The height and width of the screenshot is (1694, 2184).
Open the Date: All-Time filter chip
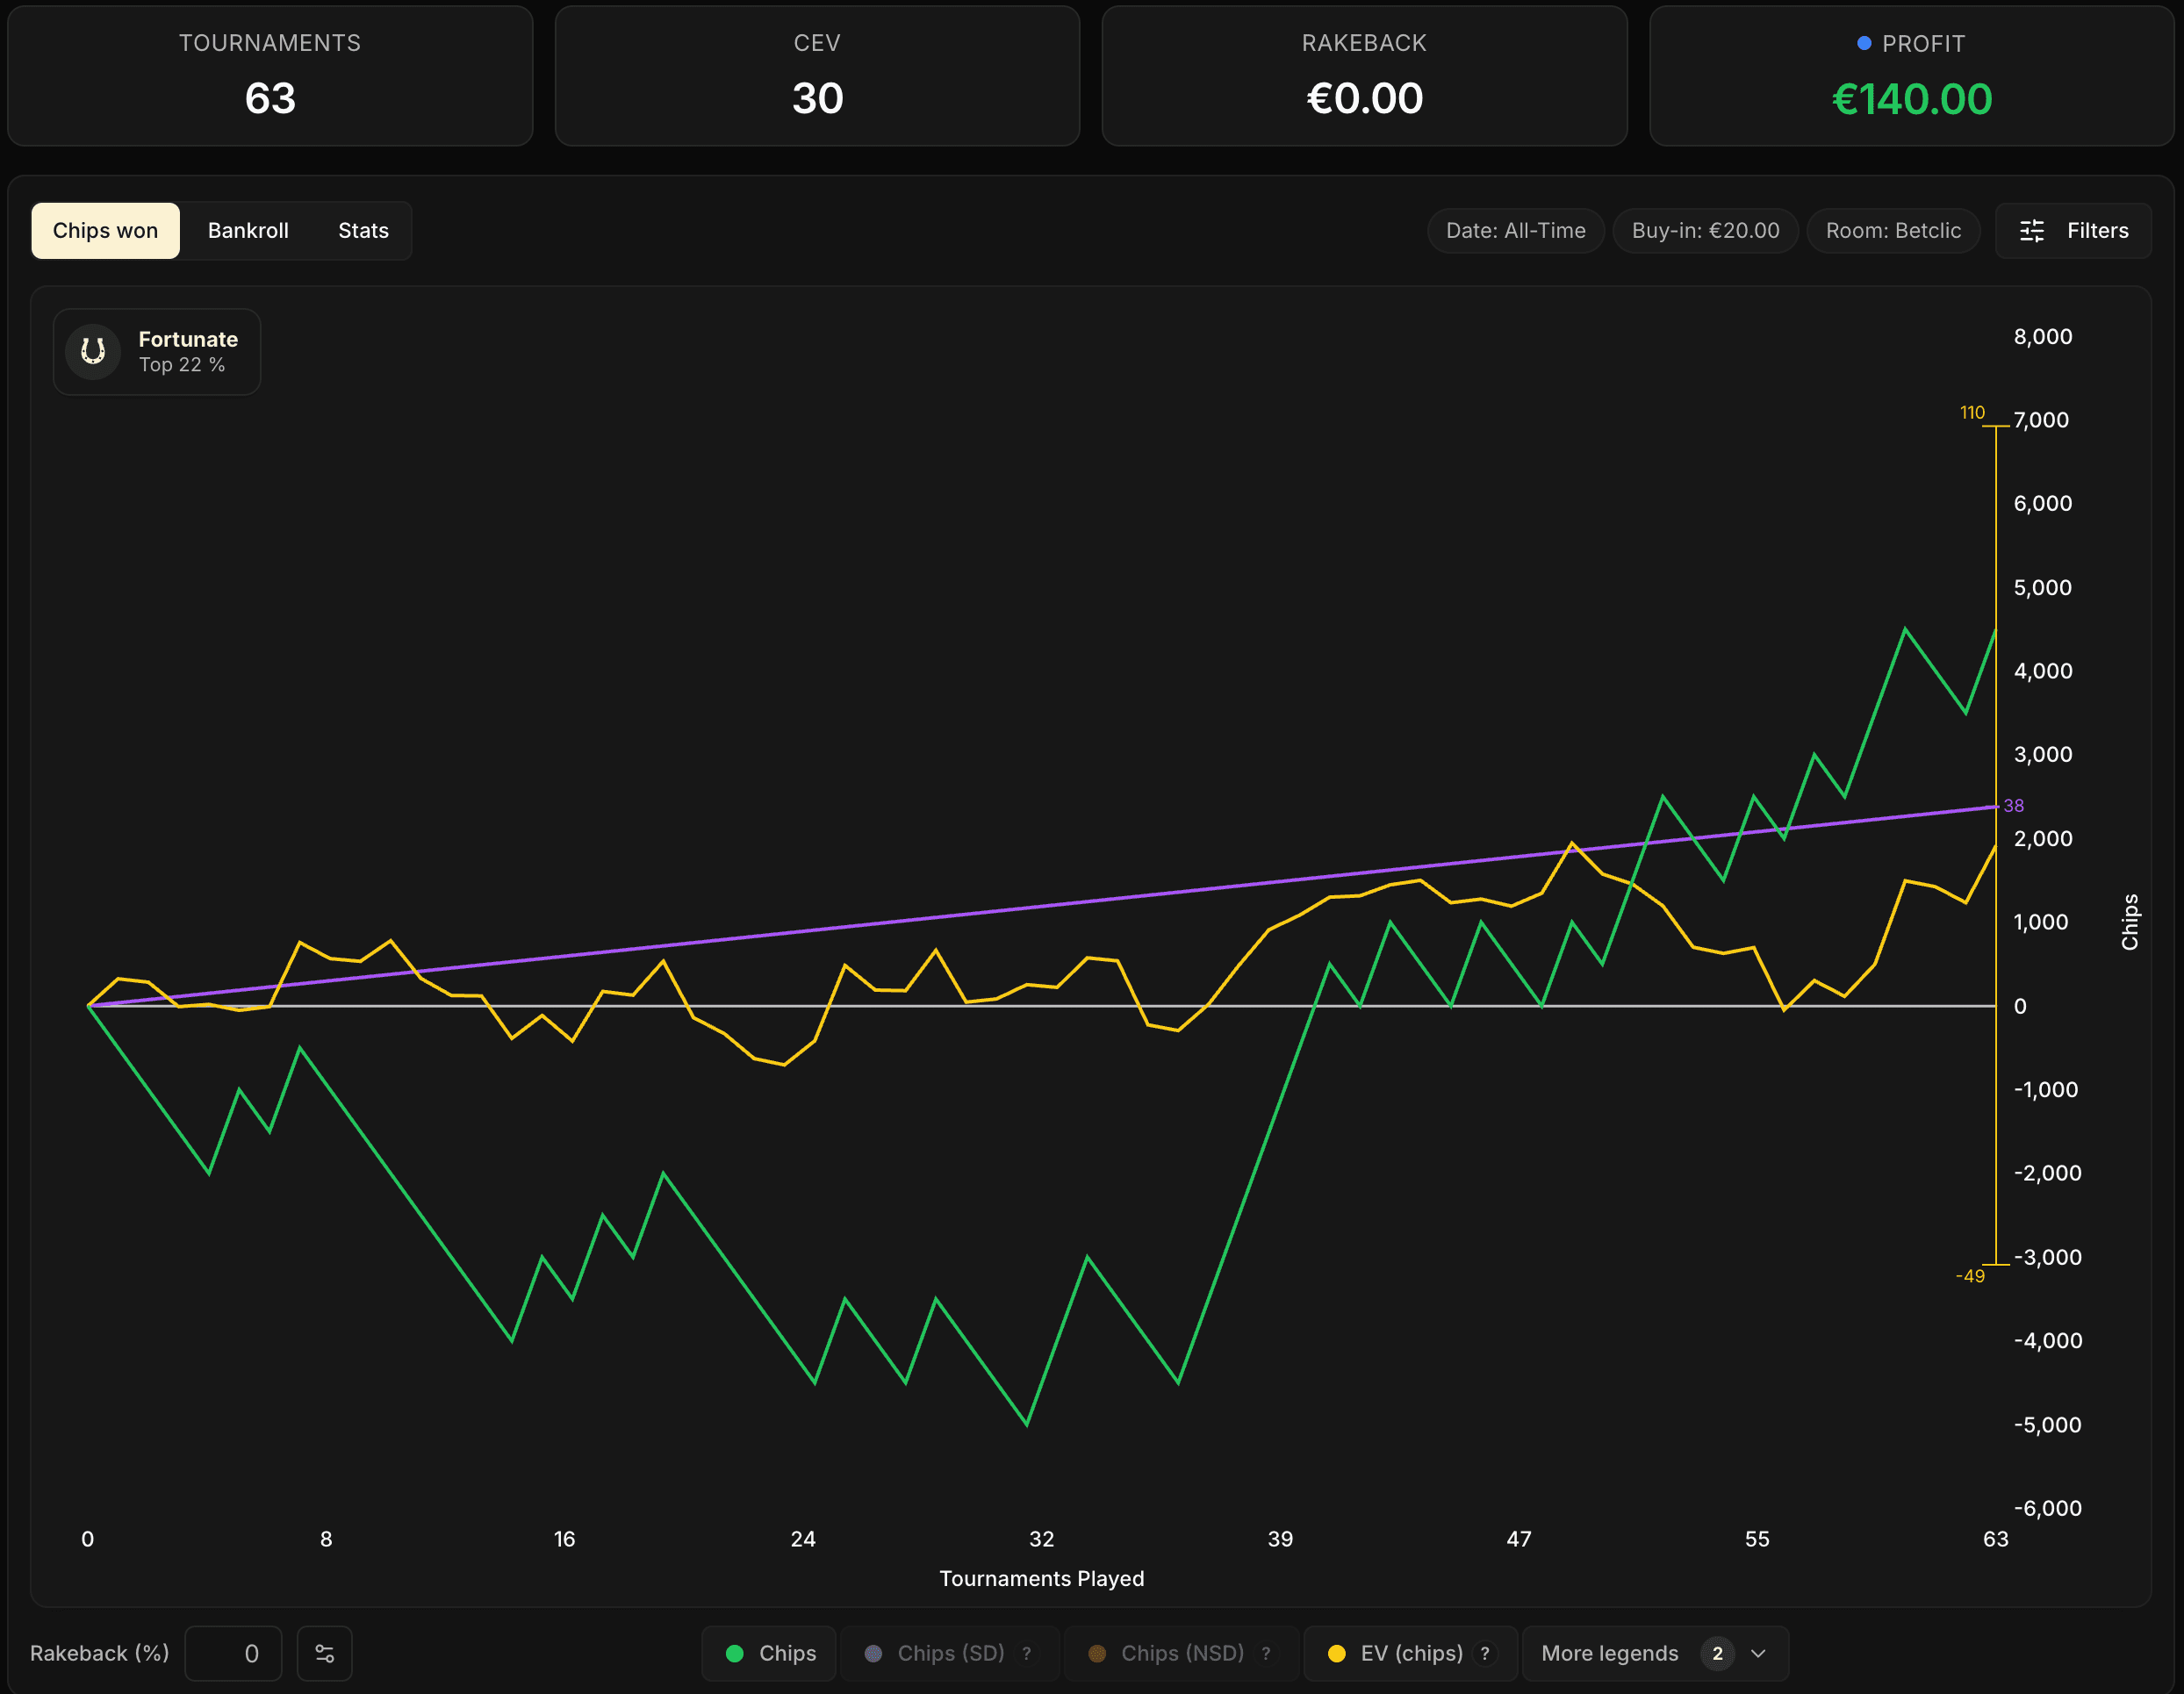[x=1515, y=231]
